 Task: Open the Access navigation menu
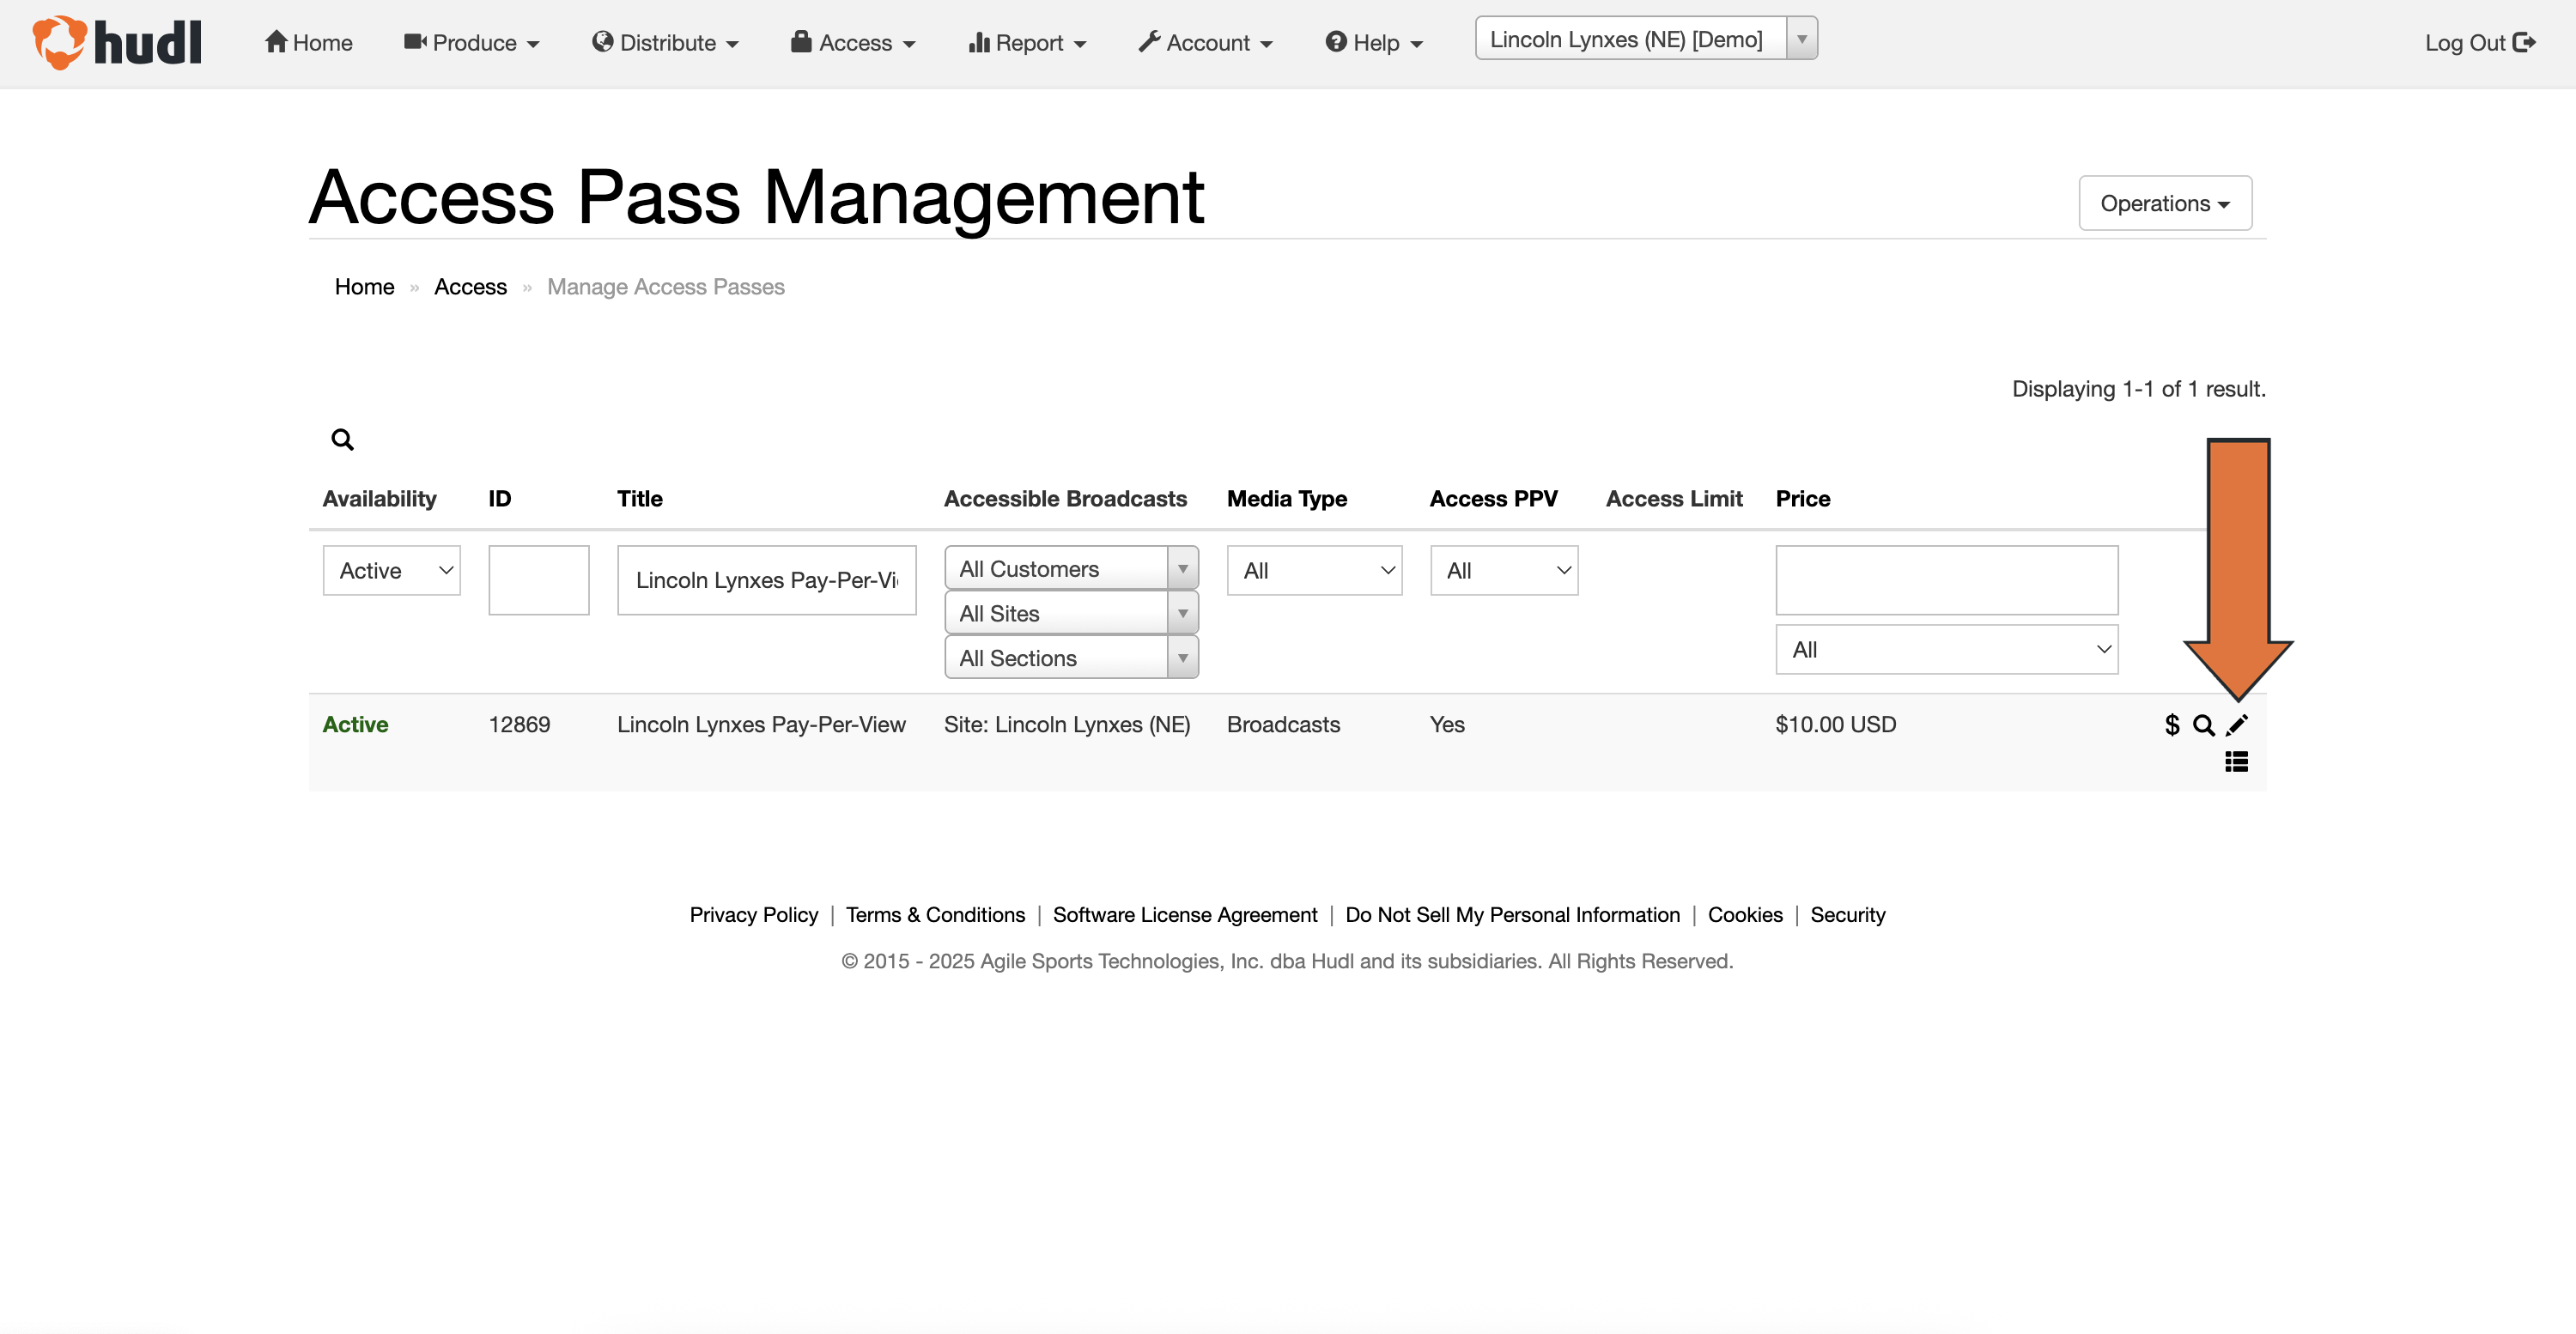coord(853,43)
